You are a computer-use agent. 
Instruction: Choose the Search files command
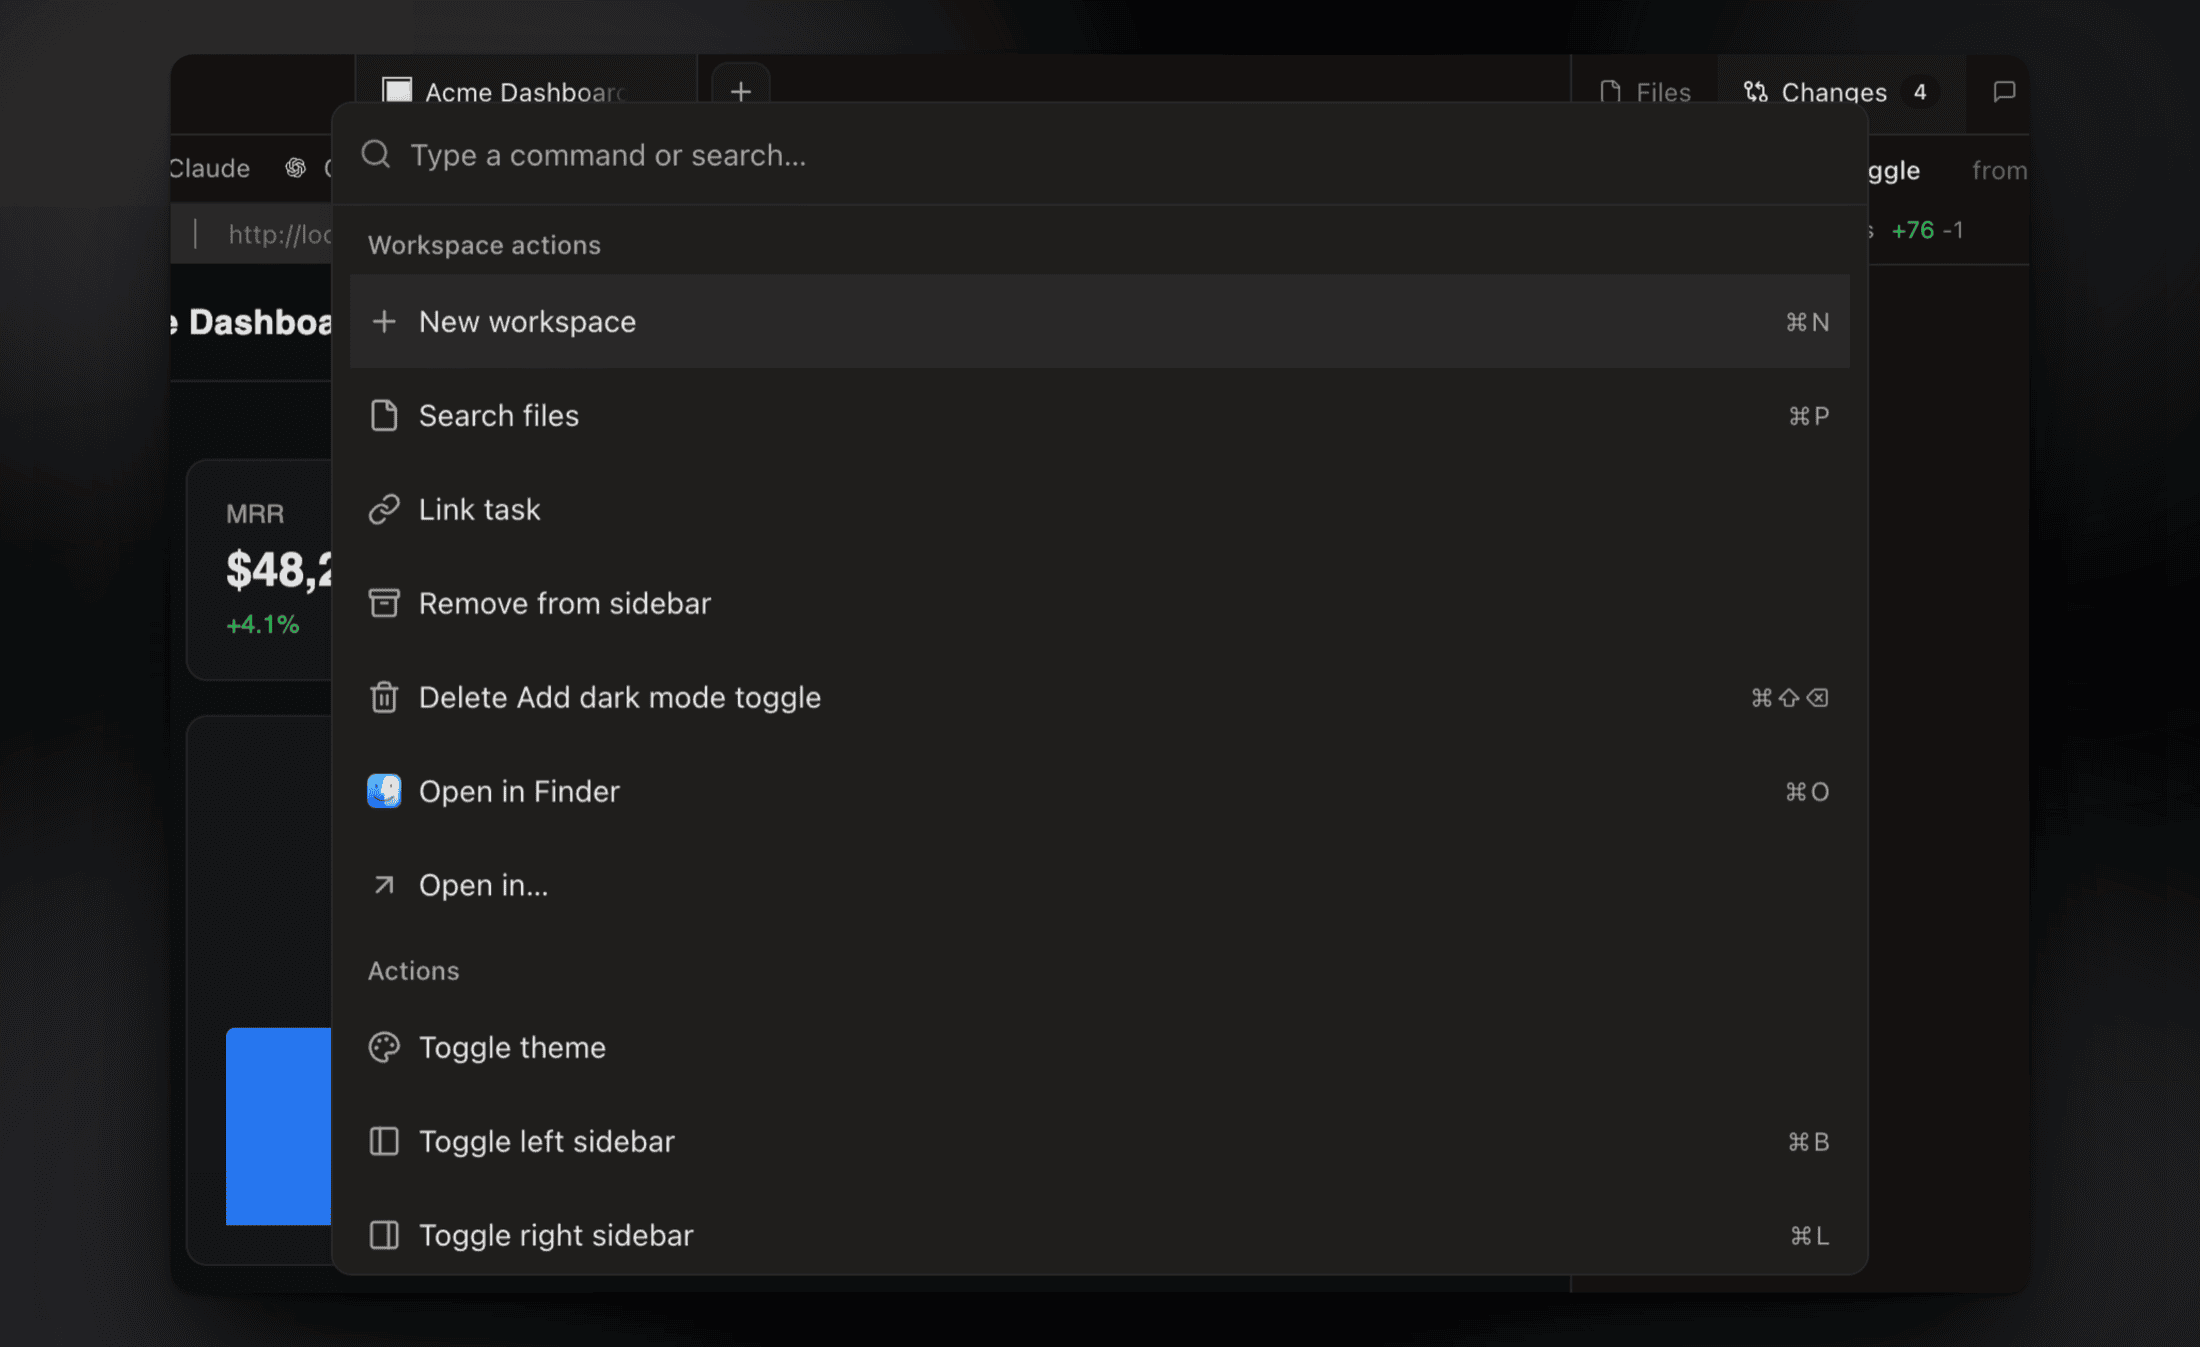pos(1100,416)
